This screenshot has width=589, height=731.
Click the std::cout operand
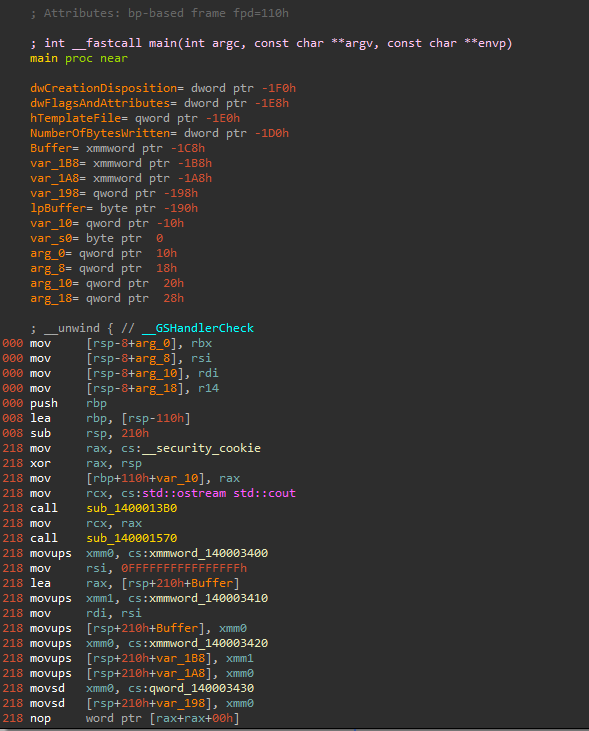[264, 493]
